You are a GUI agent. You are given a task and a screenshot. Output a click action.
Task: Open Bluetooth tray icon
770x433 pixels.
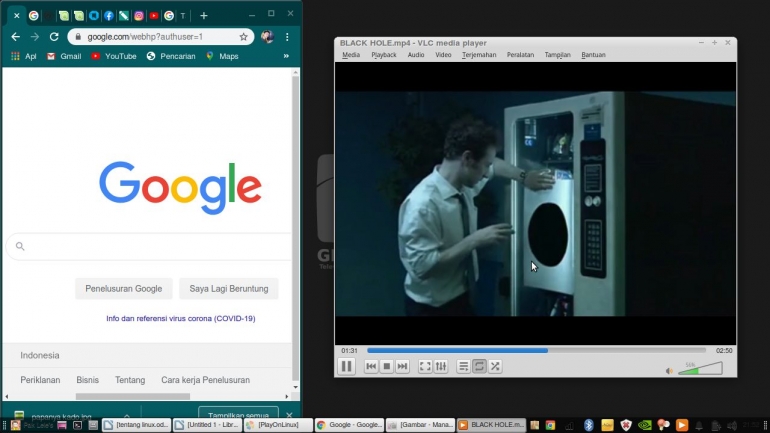pos(588,425)
